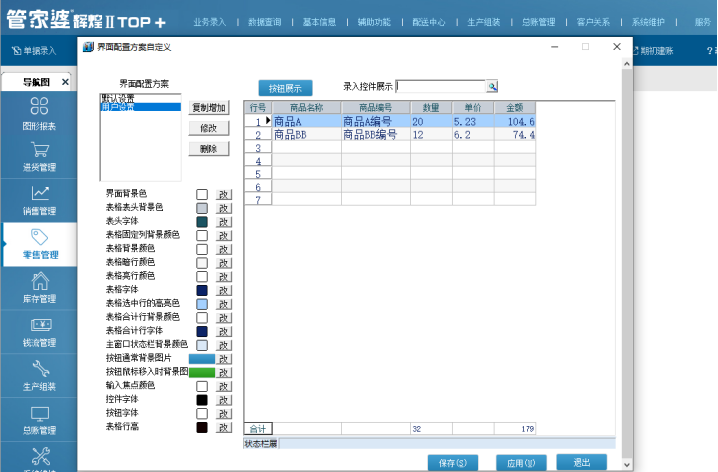Switch to the 导航图 tab
This screenshot has width=718, height=472.
[x=36, y=82]
